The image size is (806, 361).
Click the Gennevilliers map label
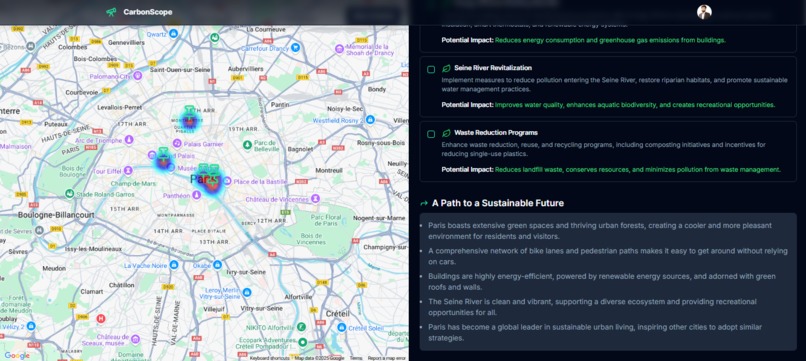[x=127, y=42]
